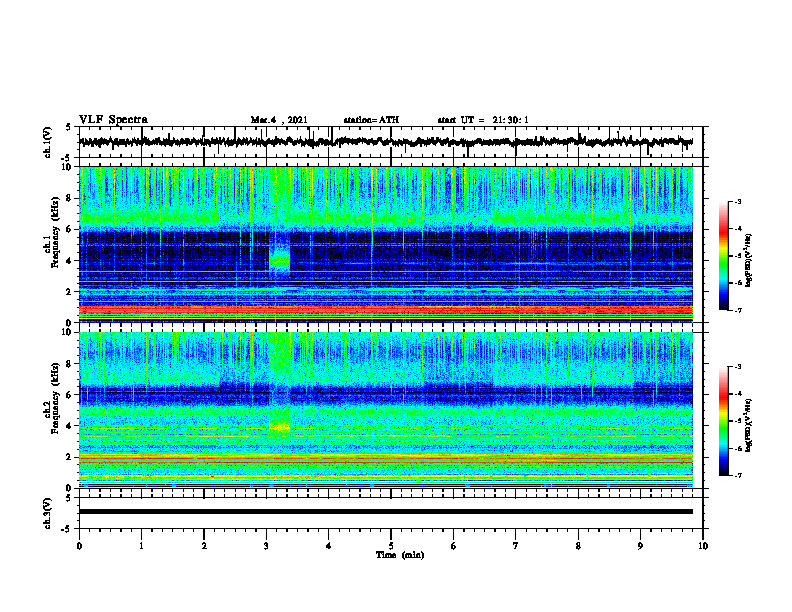Click the "2" label on the time axis

204,546
